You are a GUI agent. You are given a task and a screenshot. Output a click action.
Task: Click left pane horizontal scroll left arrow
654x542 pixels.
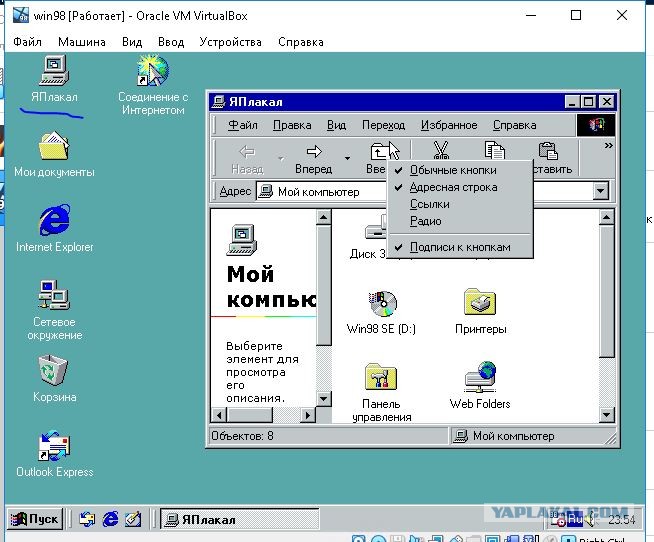[219, 415]
